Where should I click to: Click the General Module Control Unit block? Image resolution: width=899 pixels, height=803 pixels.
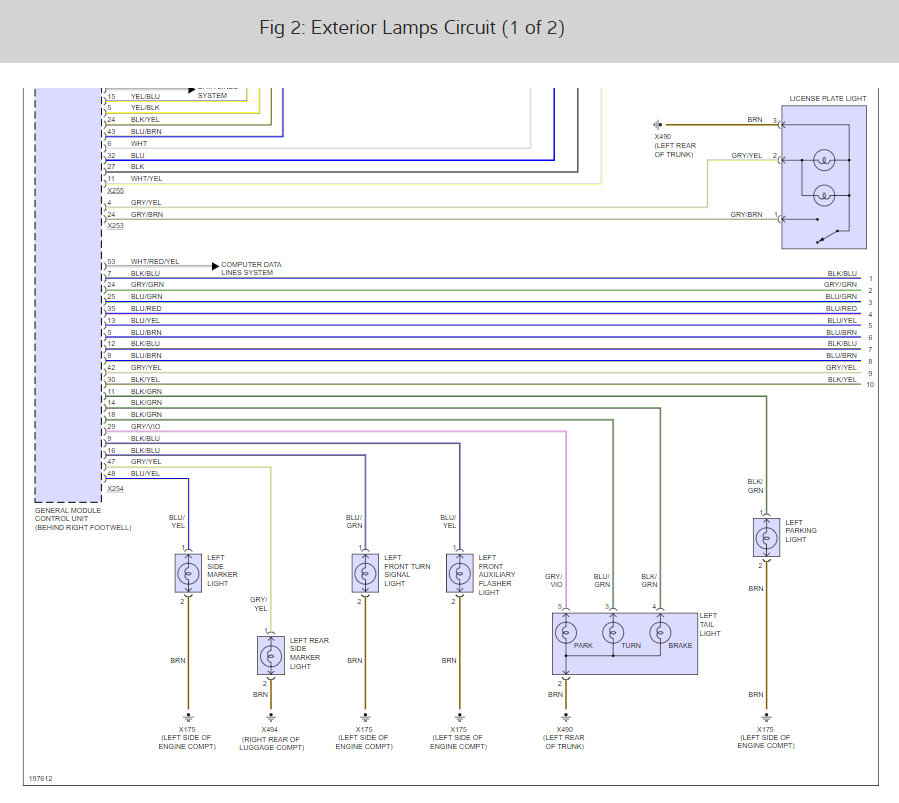pyautogui.click(x=68, y=300)
